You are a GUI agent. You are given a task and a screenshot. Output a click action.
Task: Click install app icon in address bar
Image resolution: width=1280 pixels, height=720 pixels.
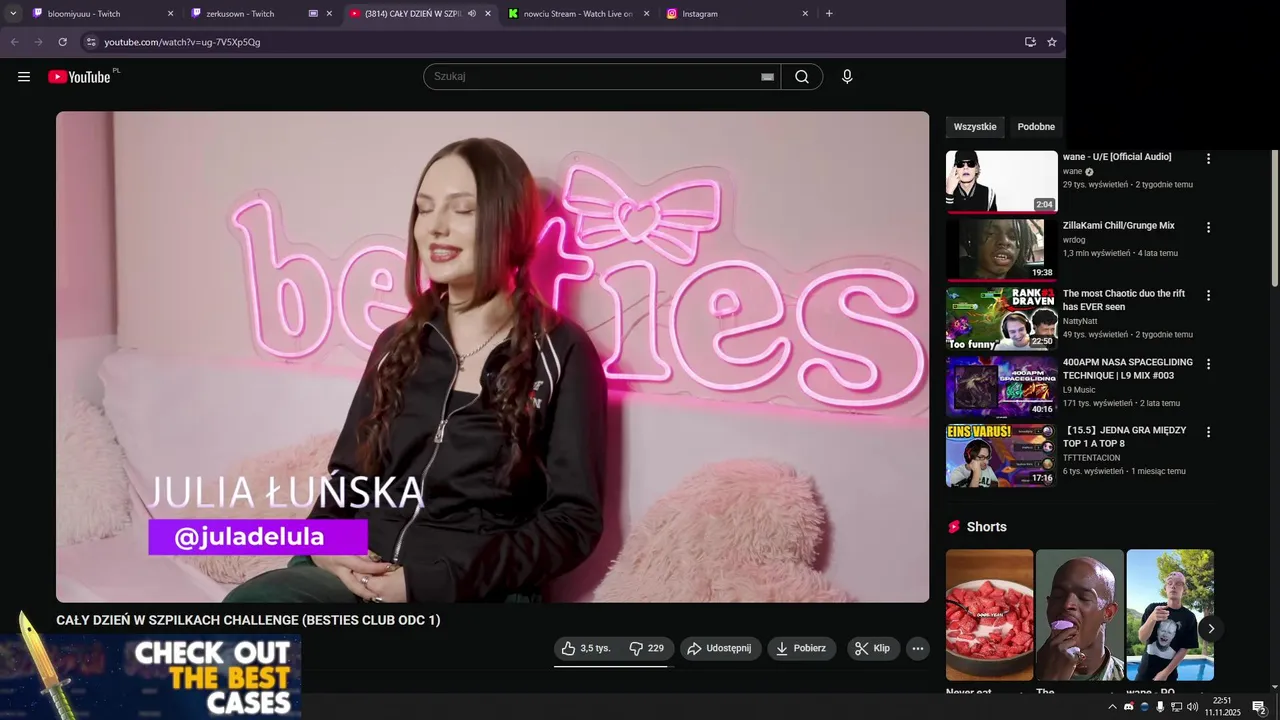[x=1030, y=42]
